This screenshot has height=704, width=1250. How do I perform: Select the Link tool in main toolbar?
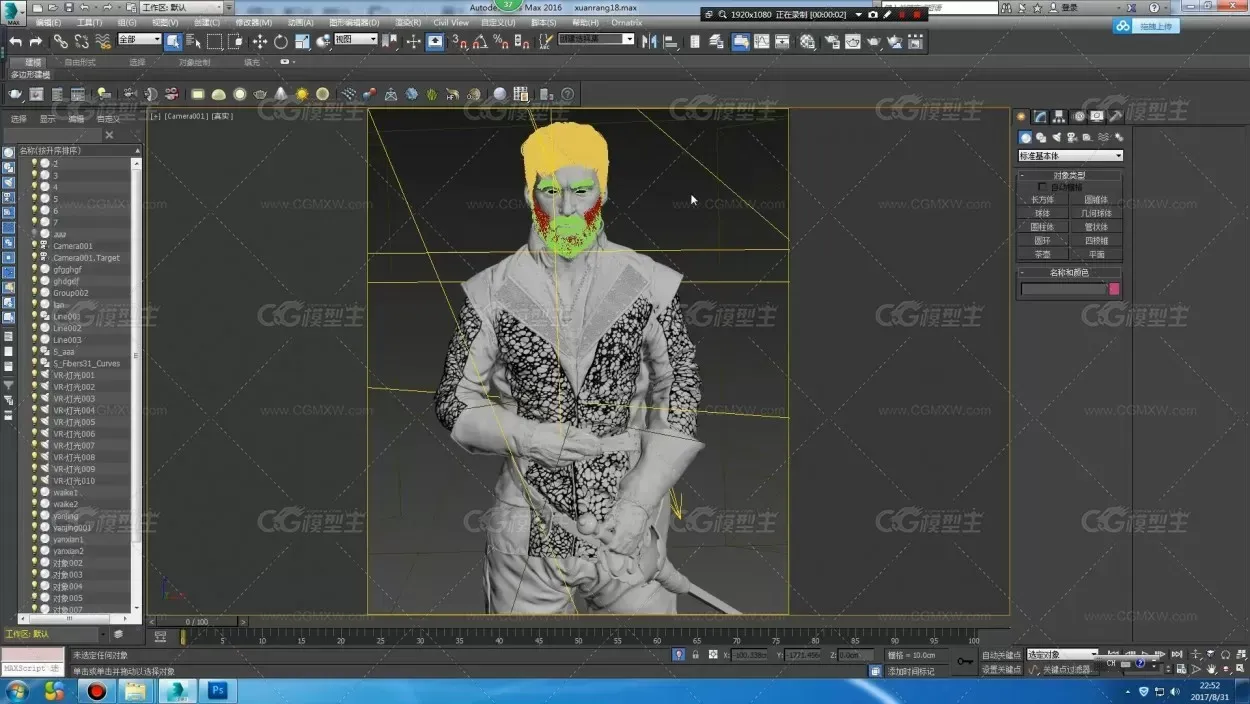(61, 41)
